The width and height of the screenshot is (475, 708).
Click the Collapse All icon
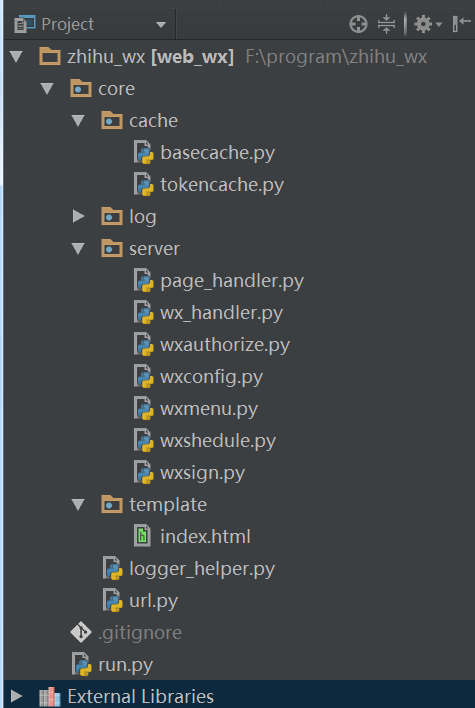coord(386,24)
